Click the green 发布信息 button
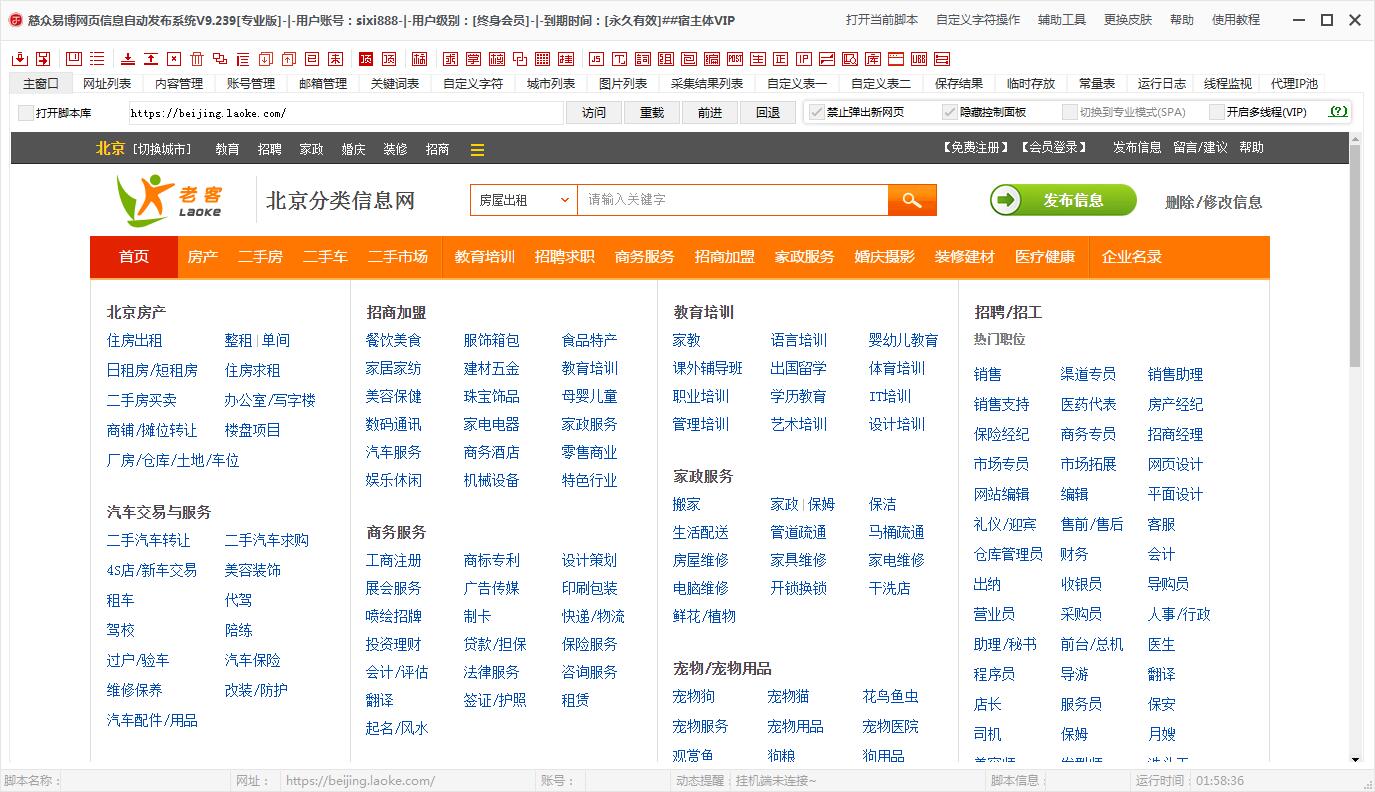Viewport: 1375px width, 792px height. pyautogui.click(x=1063, y=200)
